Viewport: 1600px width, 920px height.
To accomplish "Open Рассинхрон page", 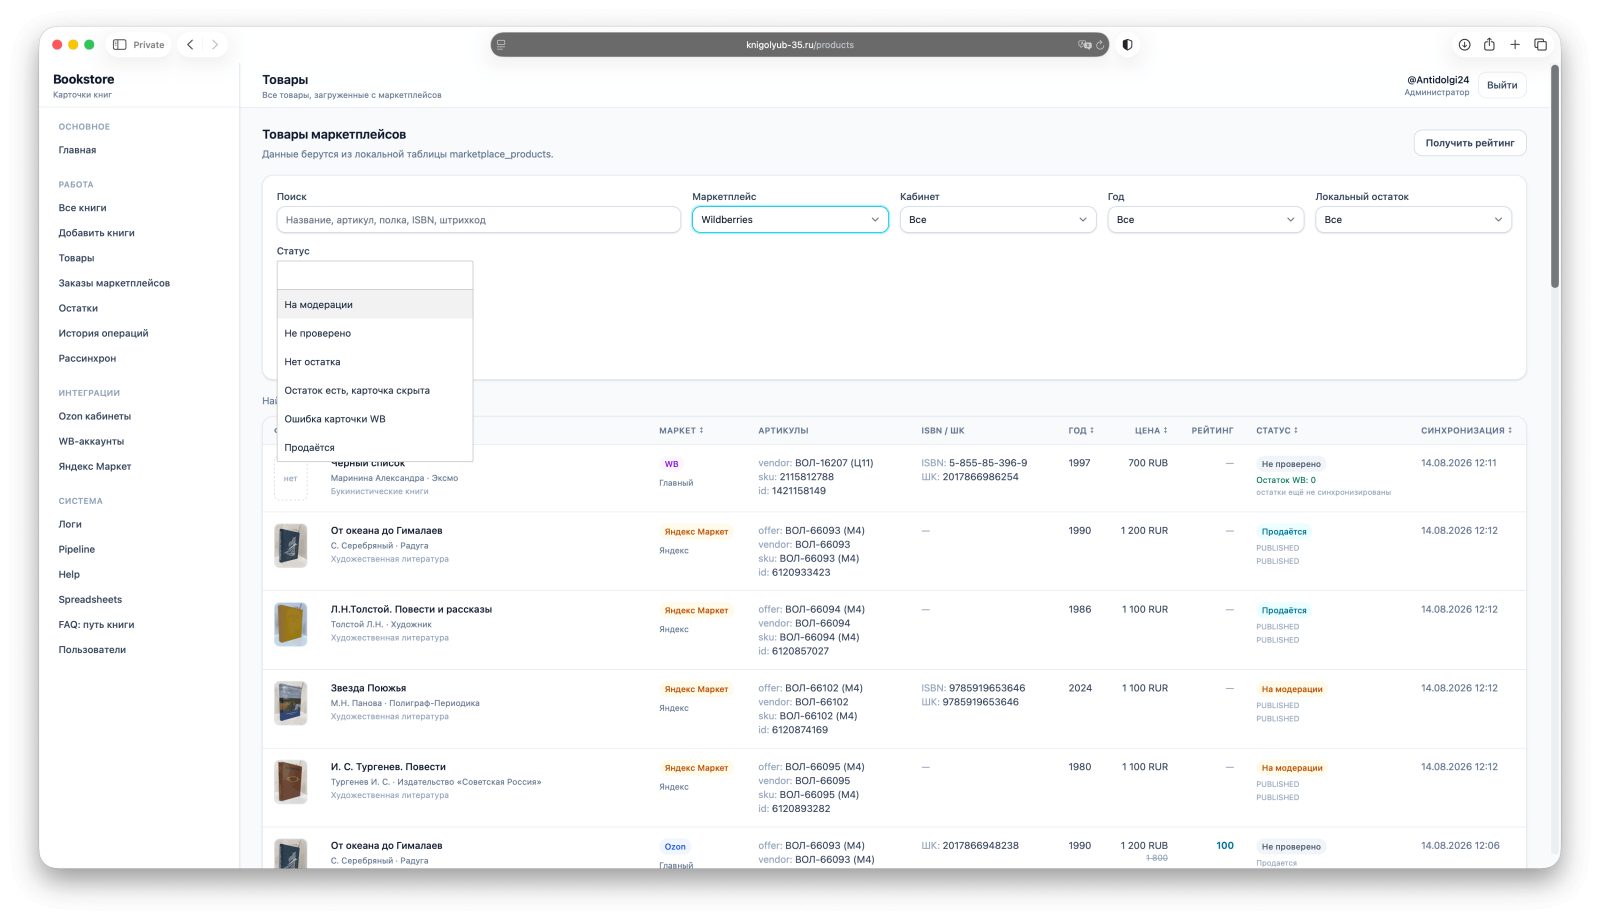I will [x=87, y=358].
